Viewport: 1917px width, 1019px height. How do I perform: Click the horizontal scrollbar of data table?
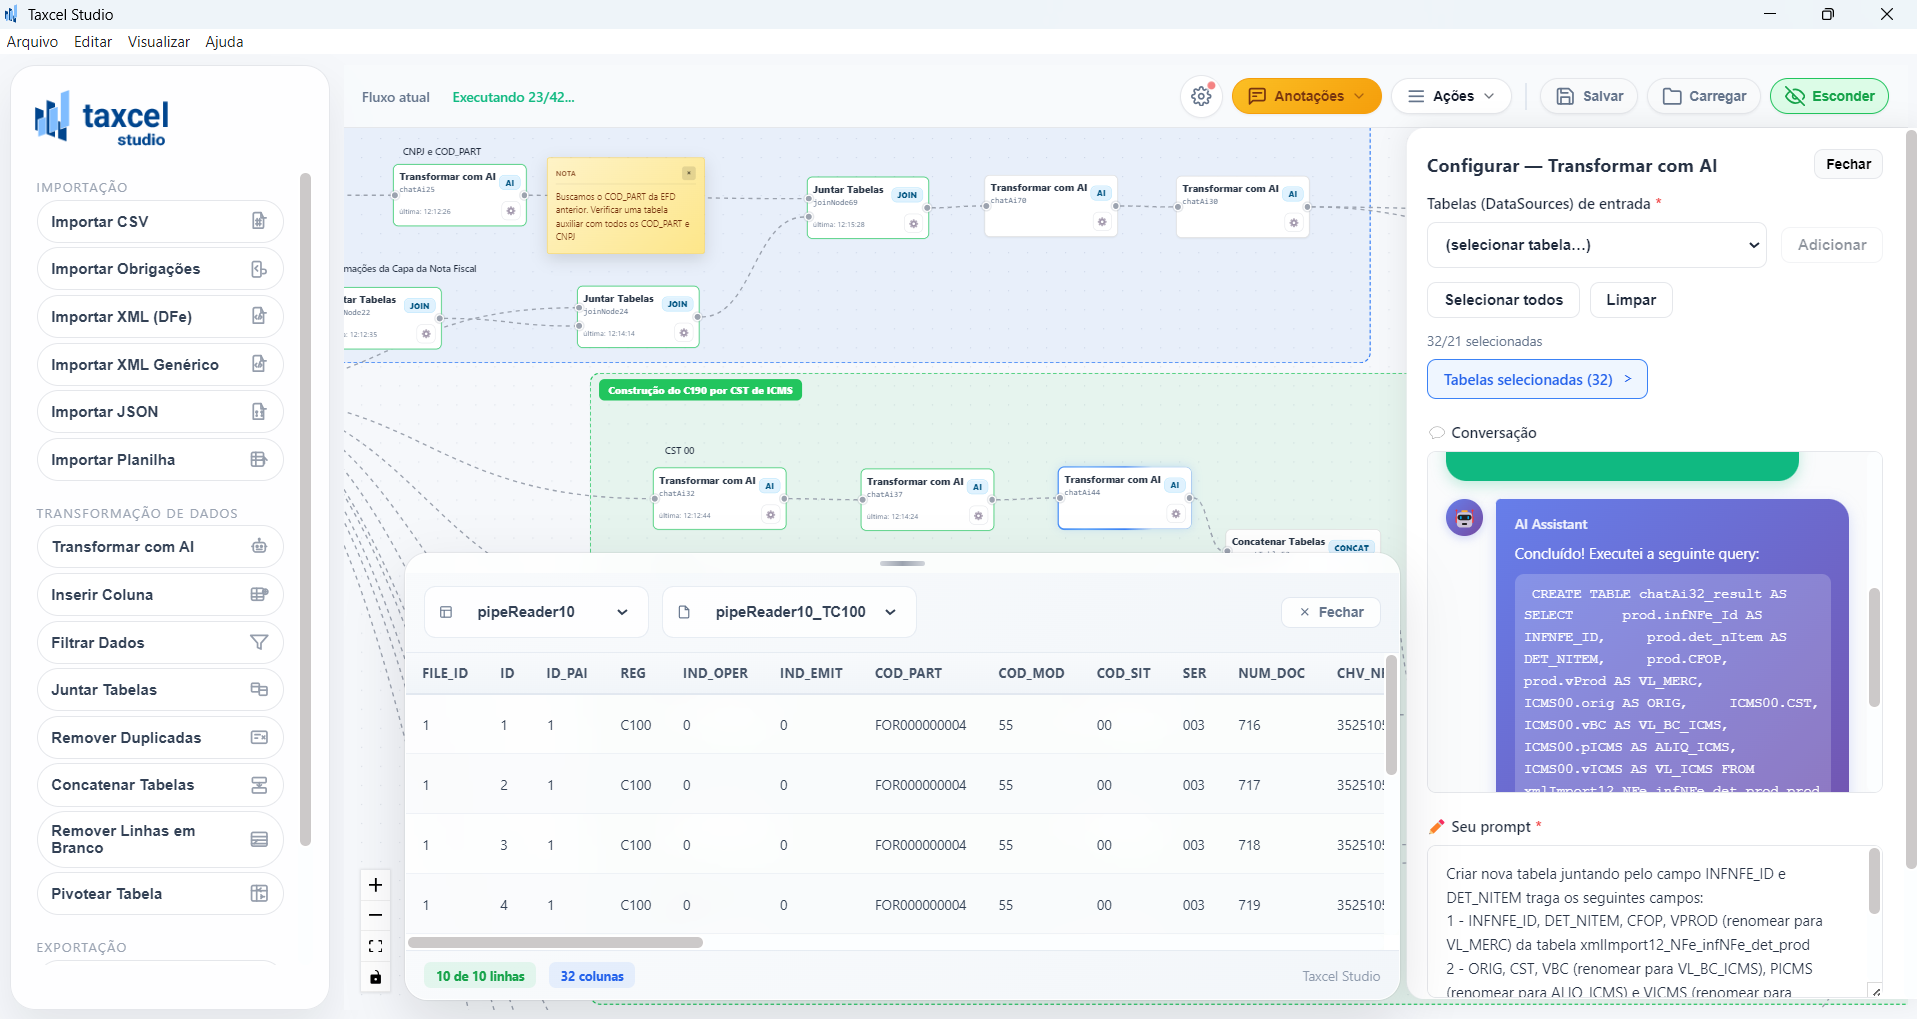[x=556, y=942]
